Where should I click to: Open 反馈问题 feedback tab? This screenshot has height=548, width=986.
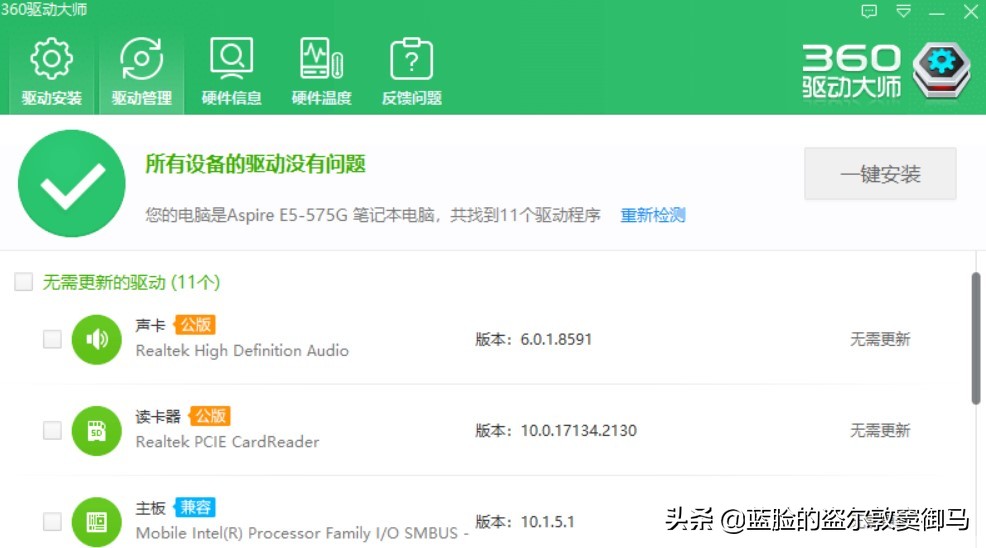[x=411, y=72]
